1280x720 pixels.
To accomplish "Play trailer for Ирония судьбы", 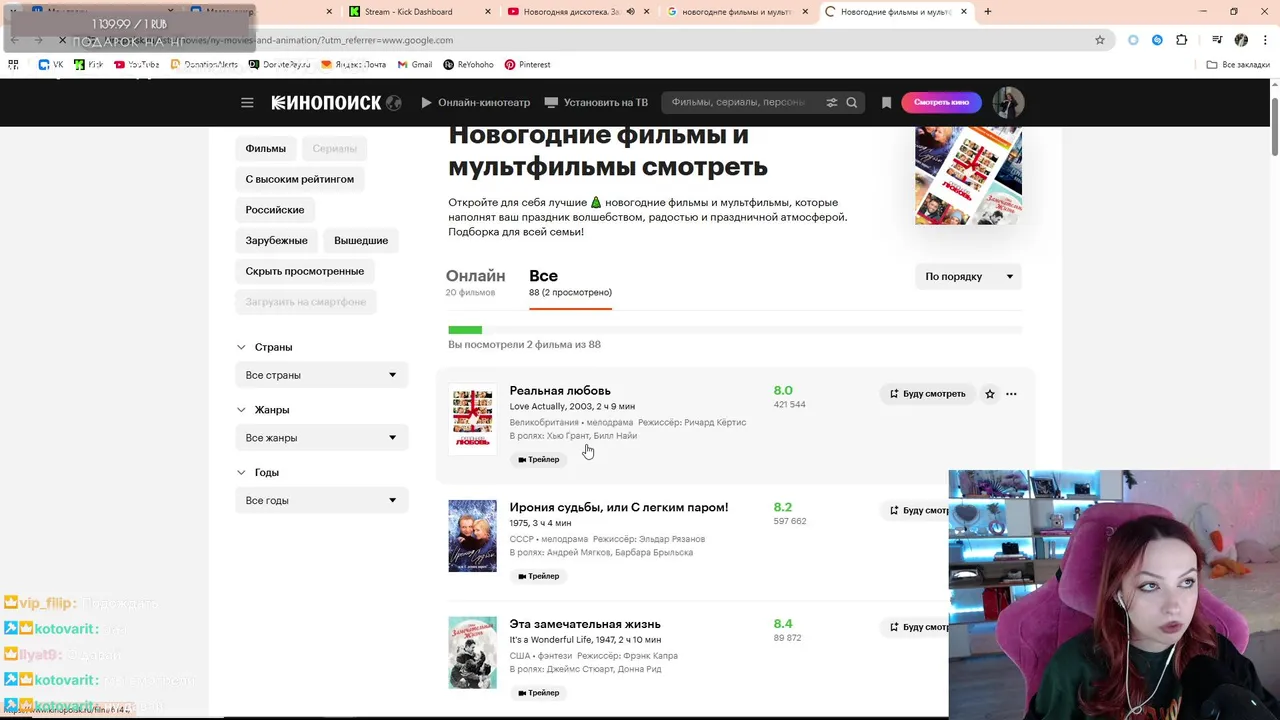I will point(539,576).
